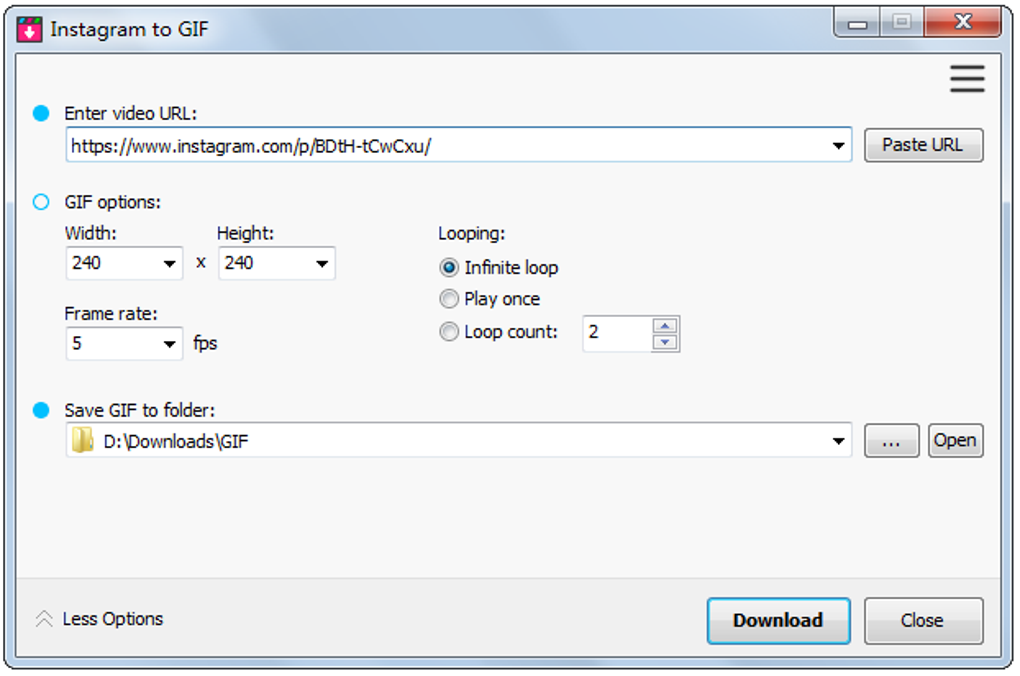The height and width of the screenshot is (676, 1020).
Task: Open the Width dropdown
Action: click(170, 264)
